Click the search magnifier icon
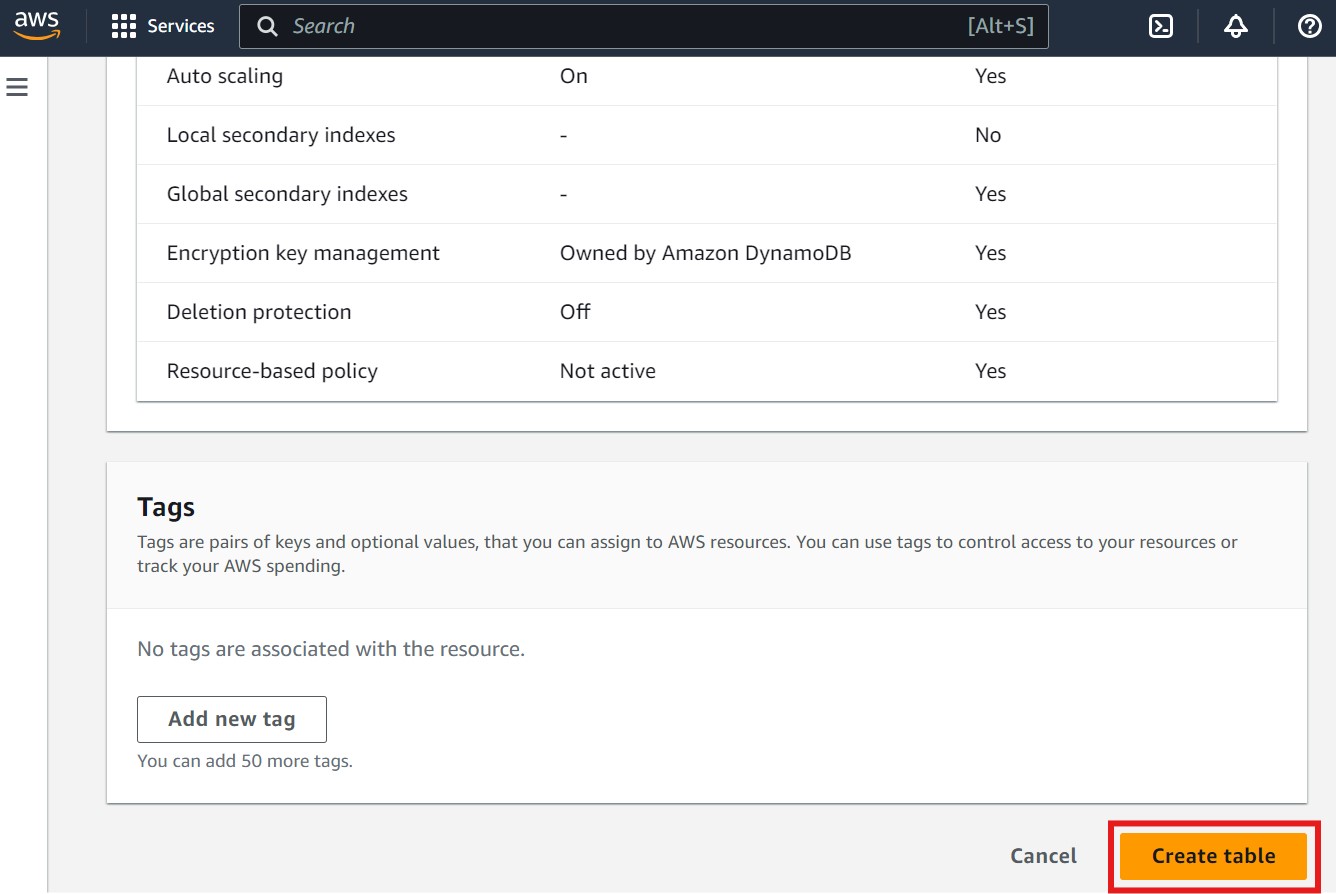 coord(266,26)
